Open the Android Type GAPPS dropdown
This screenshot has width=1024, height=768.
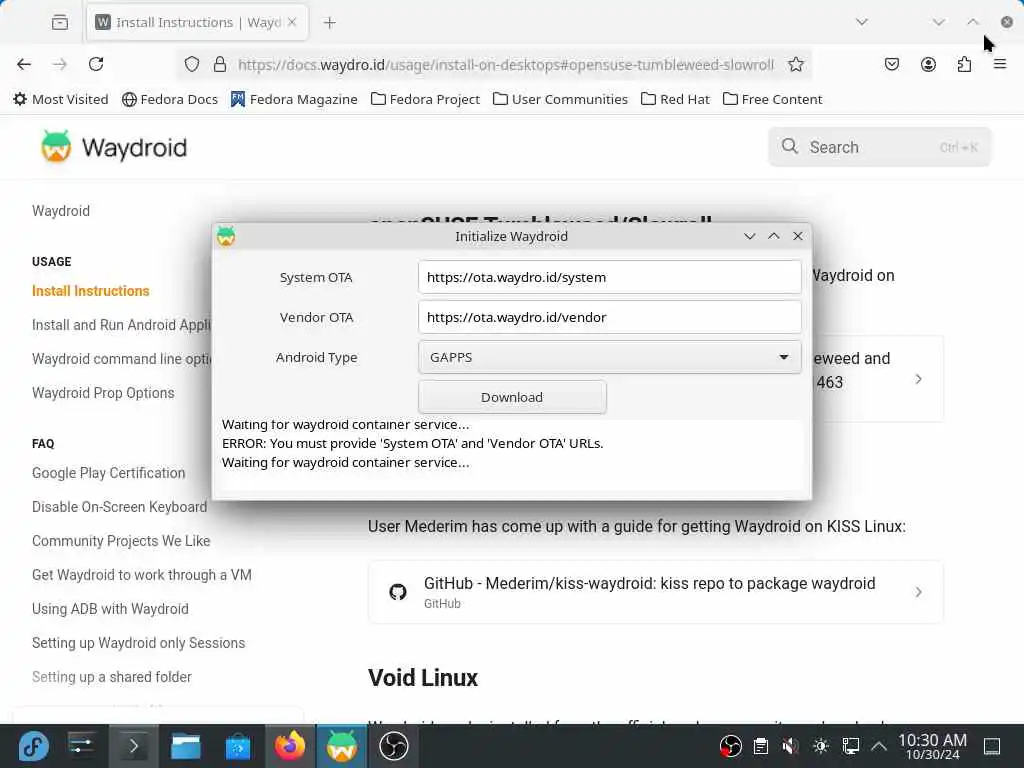(x=609, y=357)
